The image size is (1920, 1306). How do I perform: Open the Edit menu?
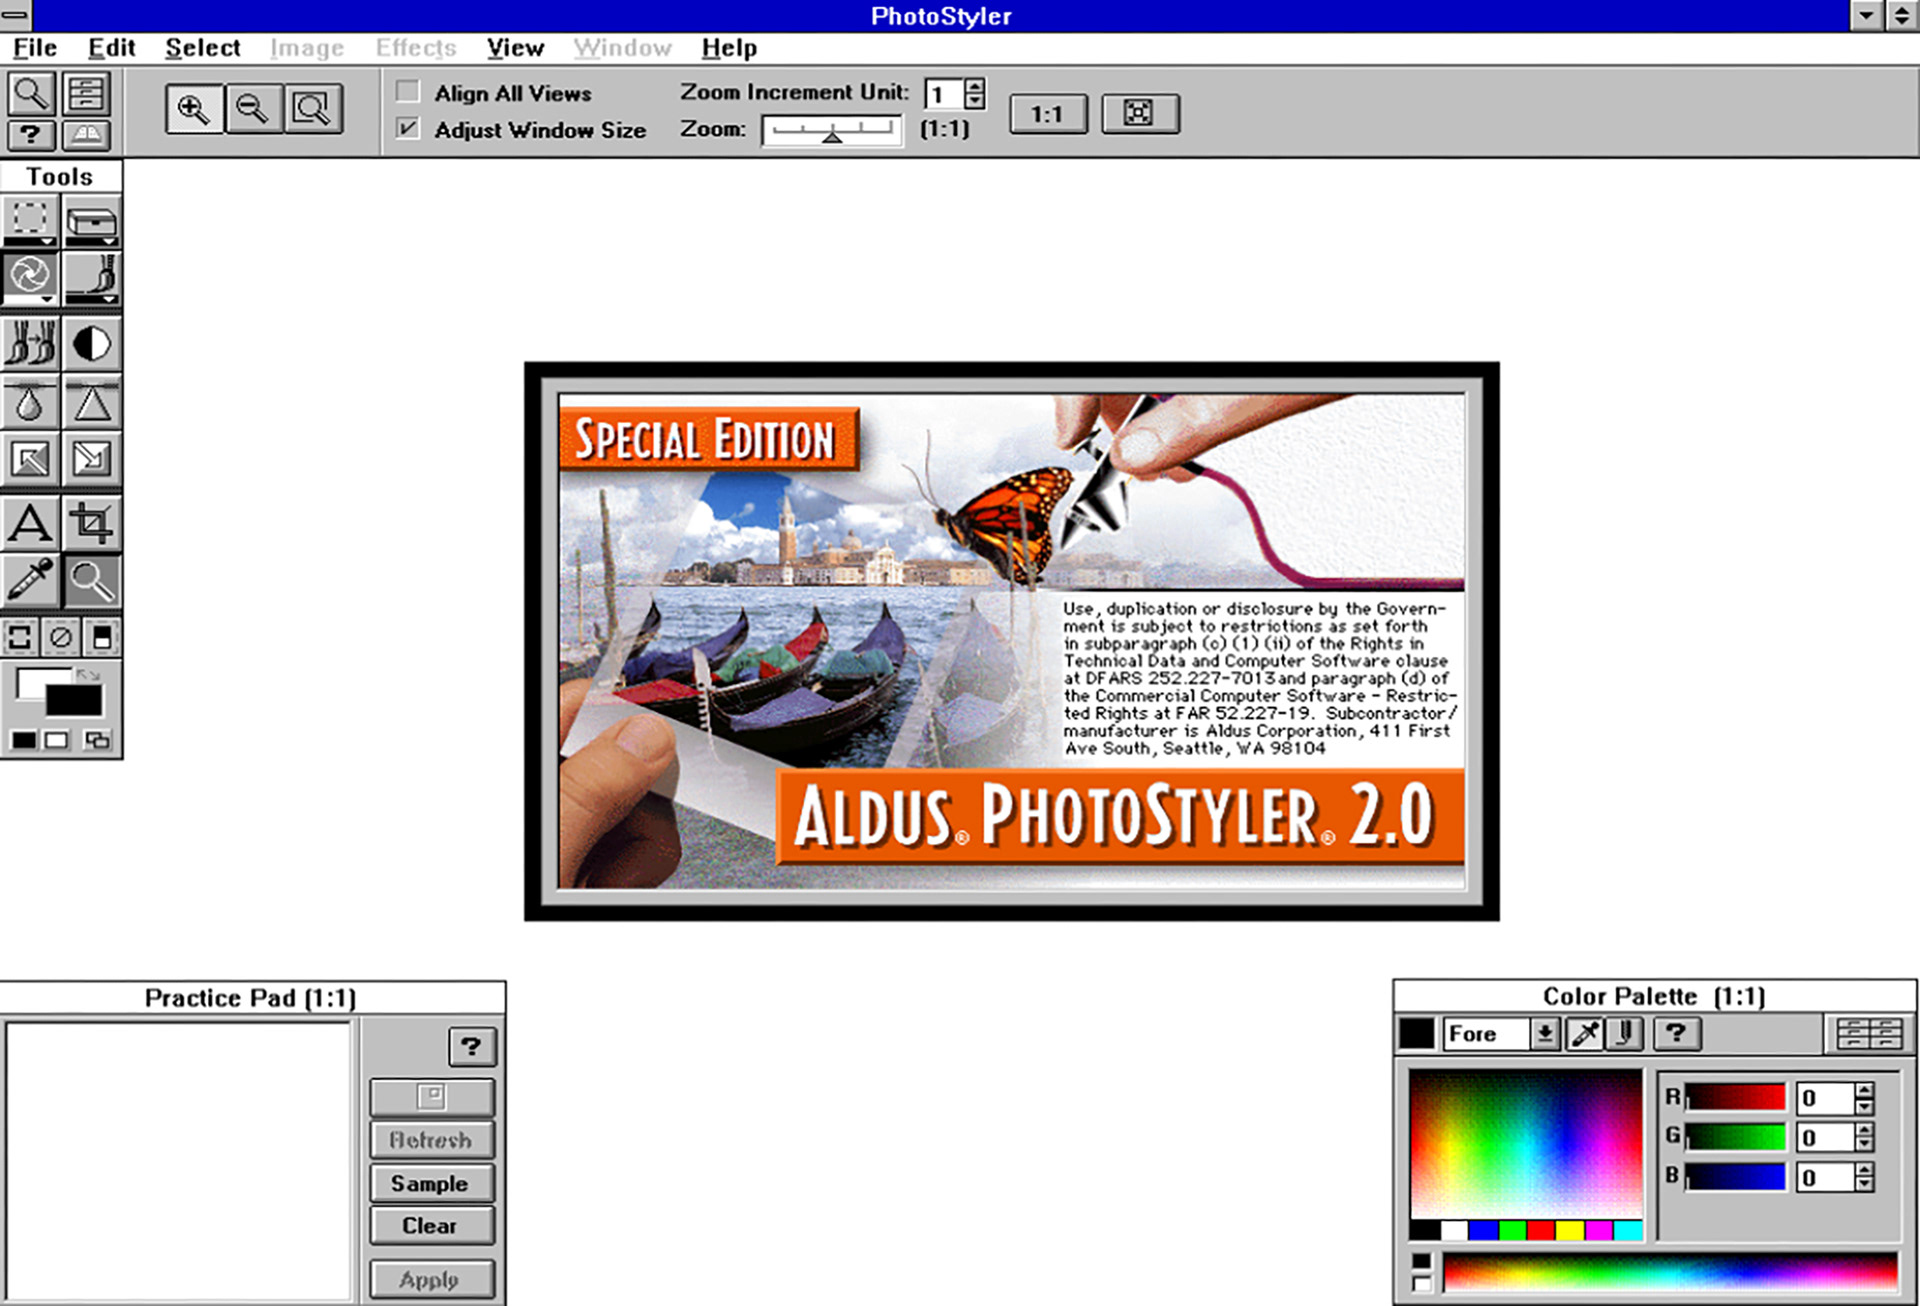click(x=111, y=48)
